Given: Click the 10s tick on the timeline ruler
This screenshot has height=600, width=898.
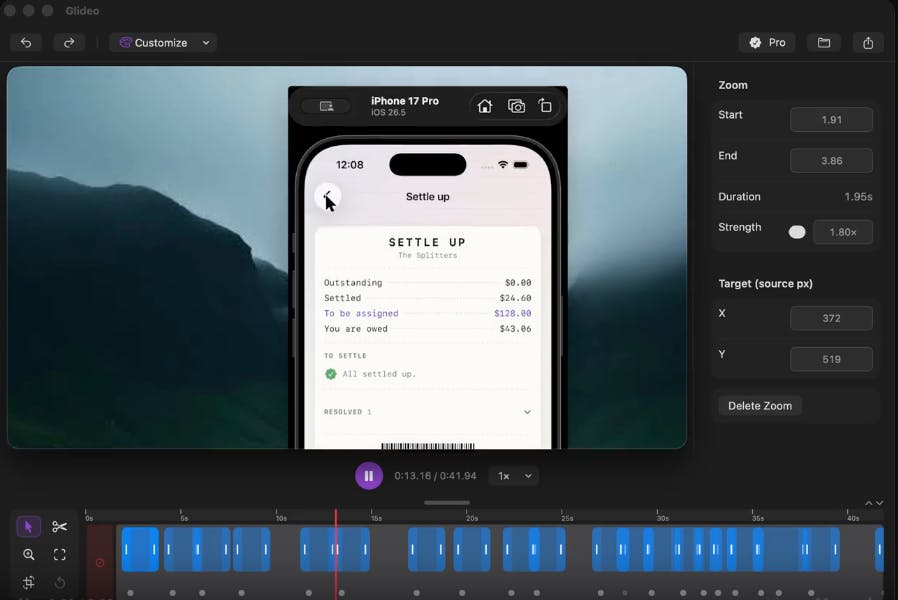Looking at the screenshot, I should 277,514.
